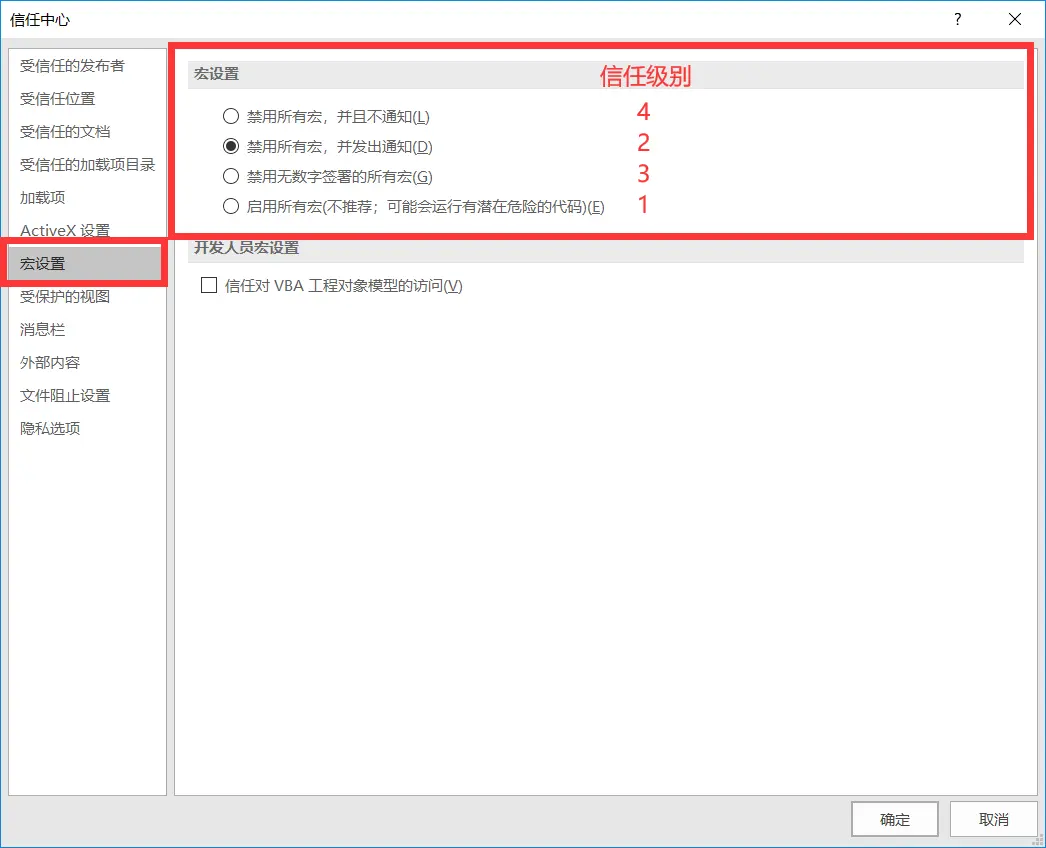Click the 确定 button

coord(894,819)
